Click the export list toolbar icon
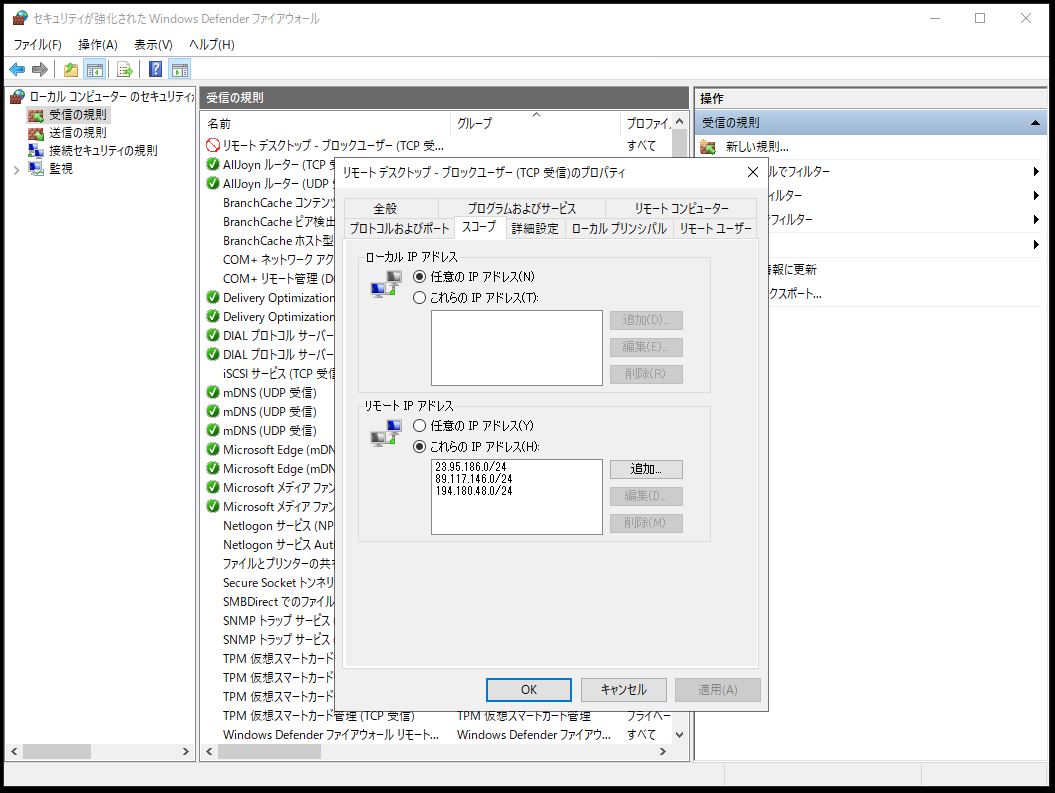The height and width of the screenshot is (793, 1055). click(123, 68)
